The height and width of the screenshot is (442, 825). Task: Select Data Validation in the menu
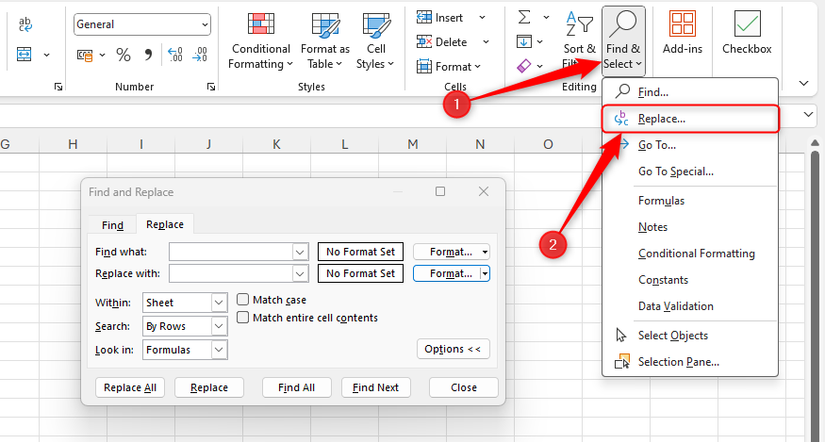pos(689,306)
